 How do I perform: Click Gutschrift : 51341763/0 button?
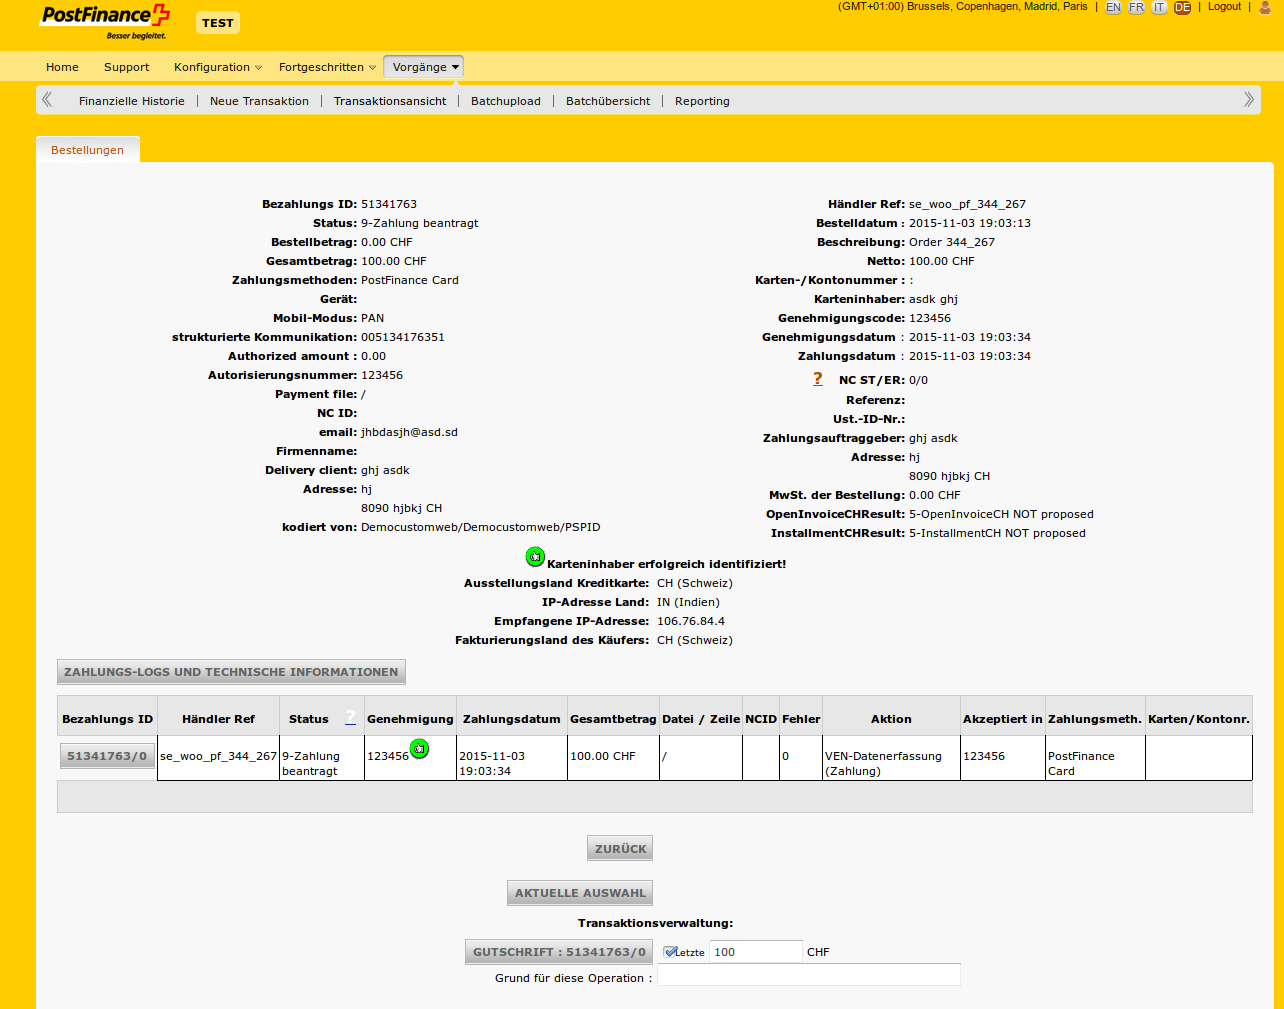point(559,952)
